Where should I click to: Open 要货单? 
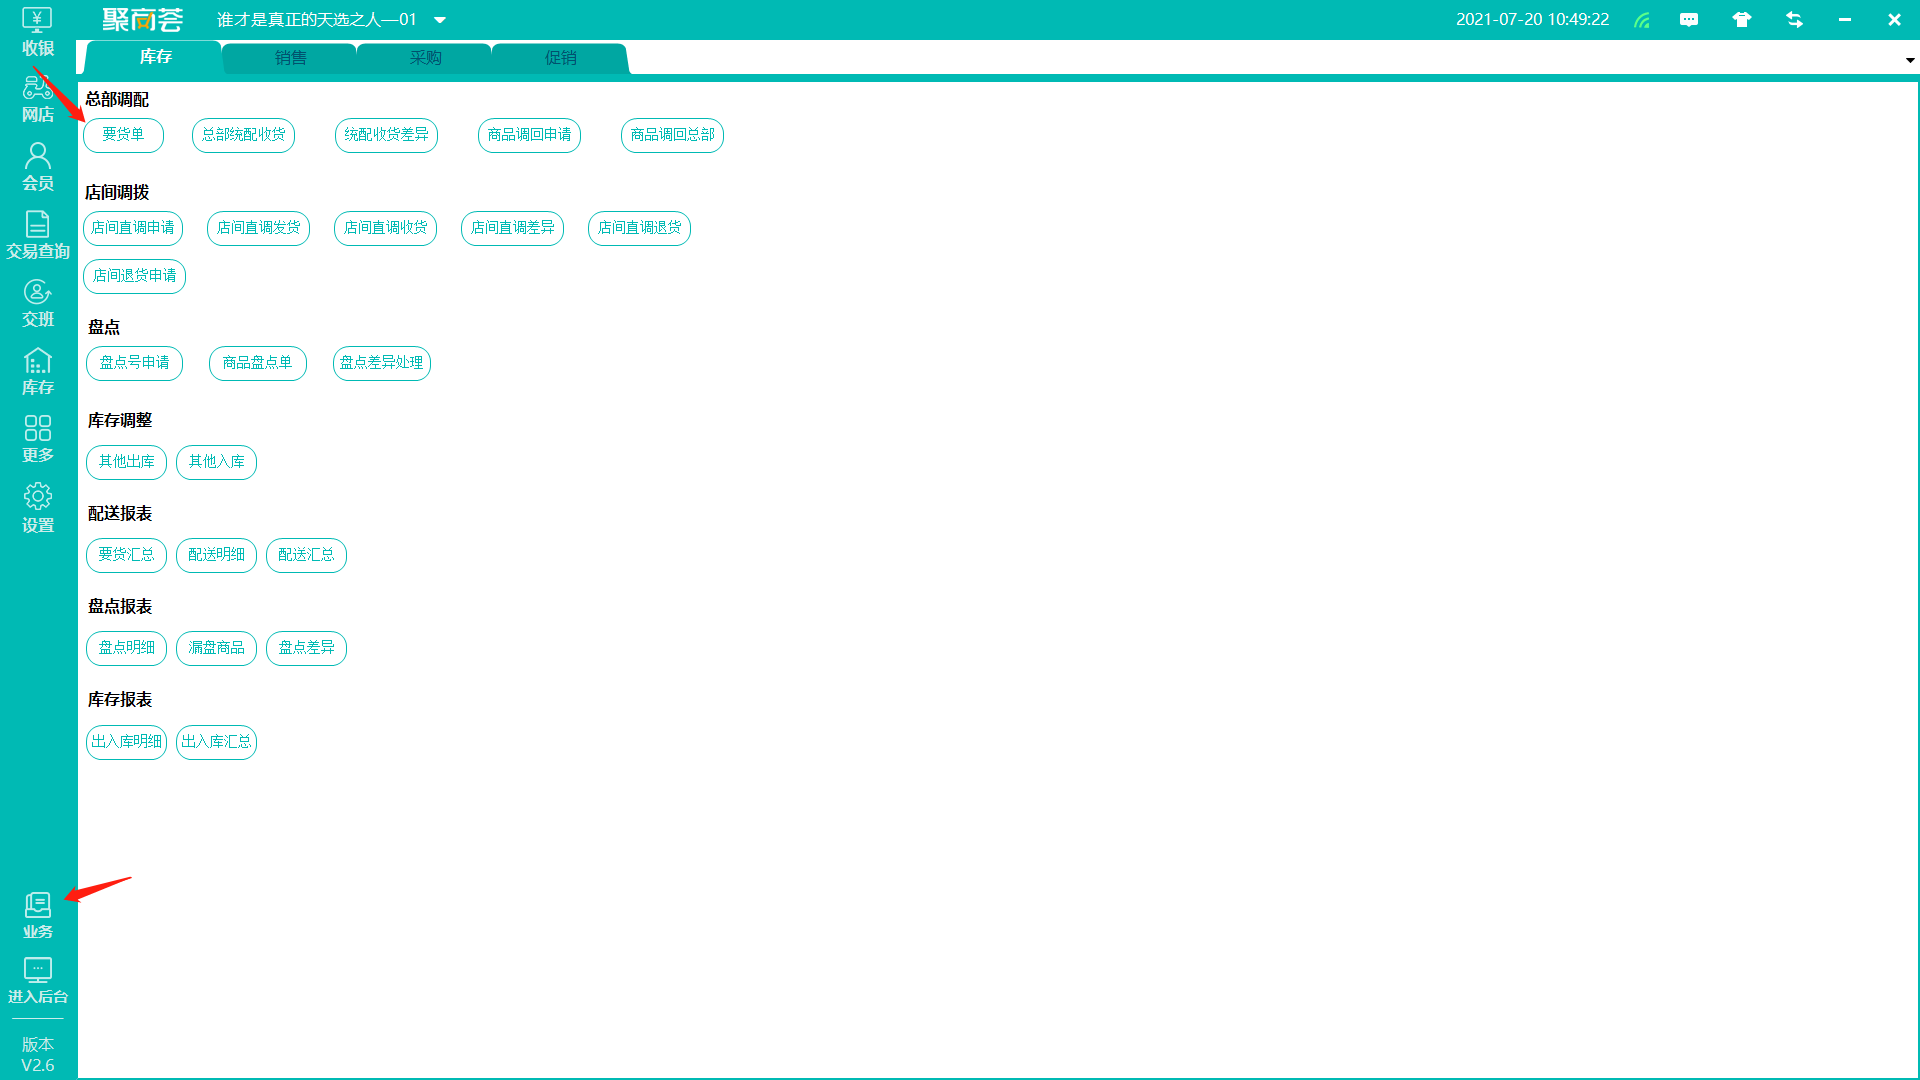pyautogui.click(x=123, y=135)
